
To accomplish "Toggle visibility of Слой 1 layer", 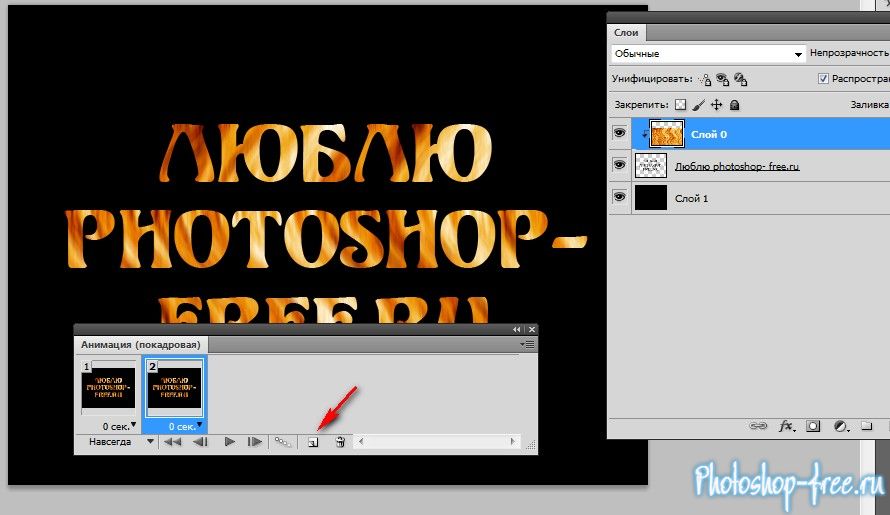I will pyautogui.click(x=619, y=198).
